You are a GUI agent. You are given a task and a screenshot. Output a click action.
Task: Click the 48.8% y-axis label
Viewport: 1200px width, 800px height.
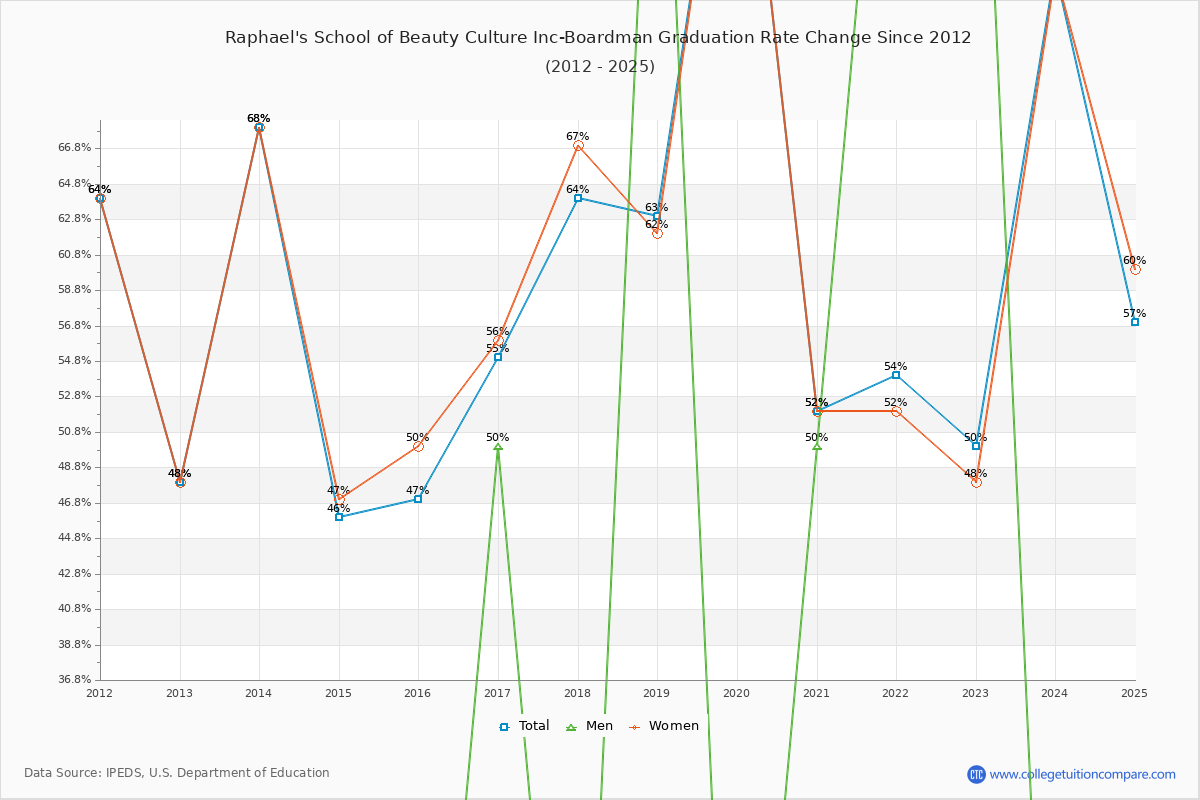[75, 467]
